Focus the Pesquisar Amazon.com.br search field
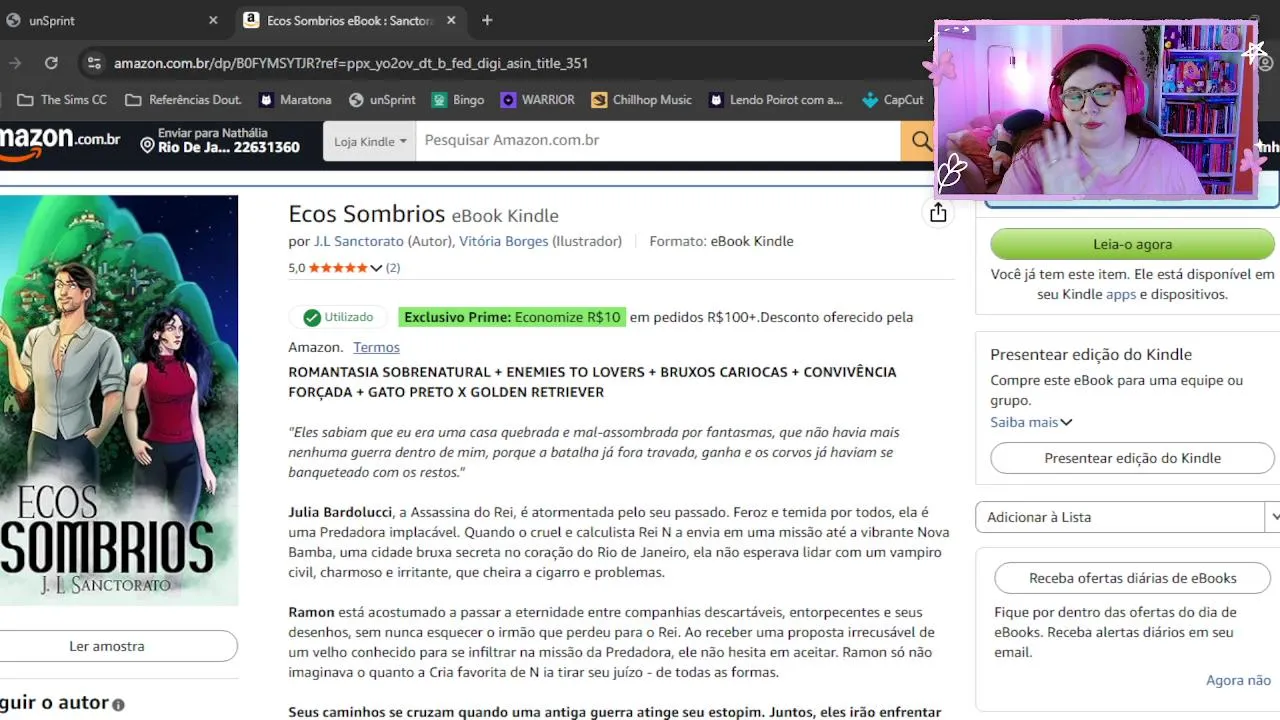 pyautogui.click(x=658, y=141)
